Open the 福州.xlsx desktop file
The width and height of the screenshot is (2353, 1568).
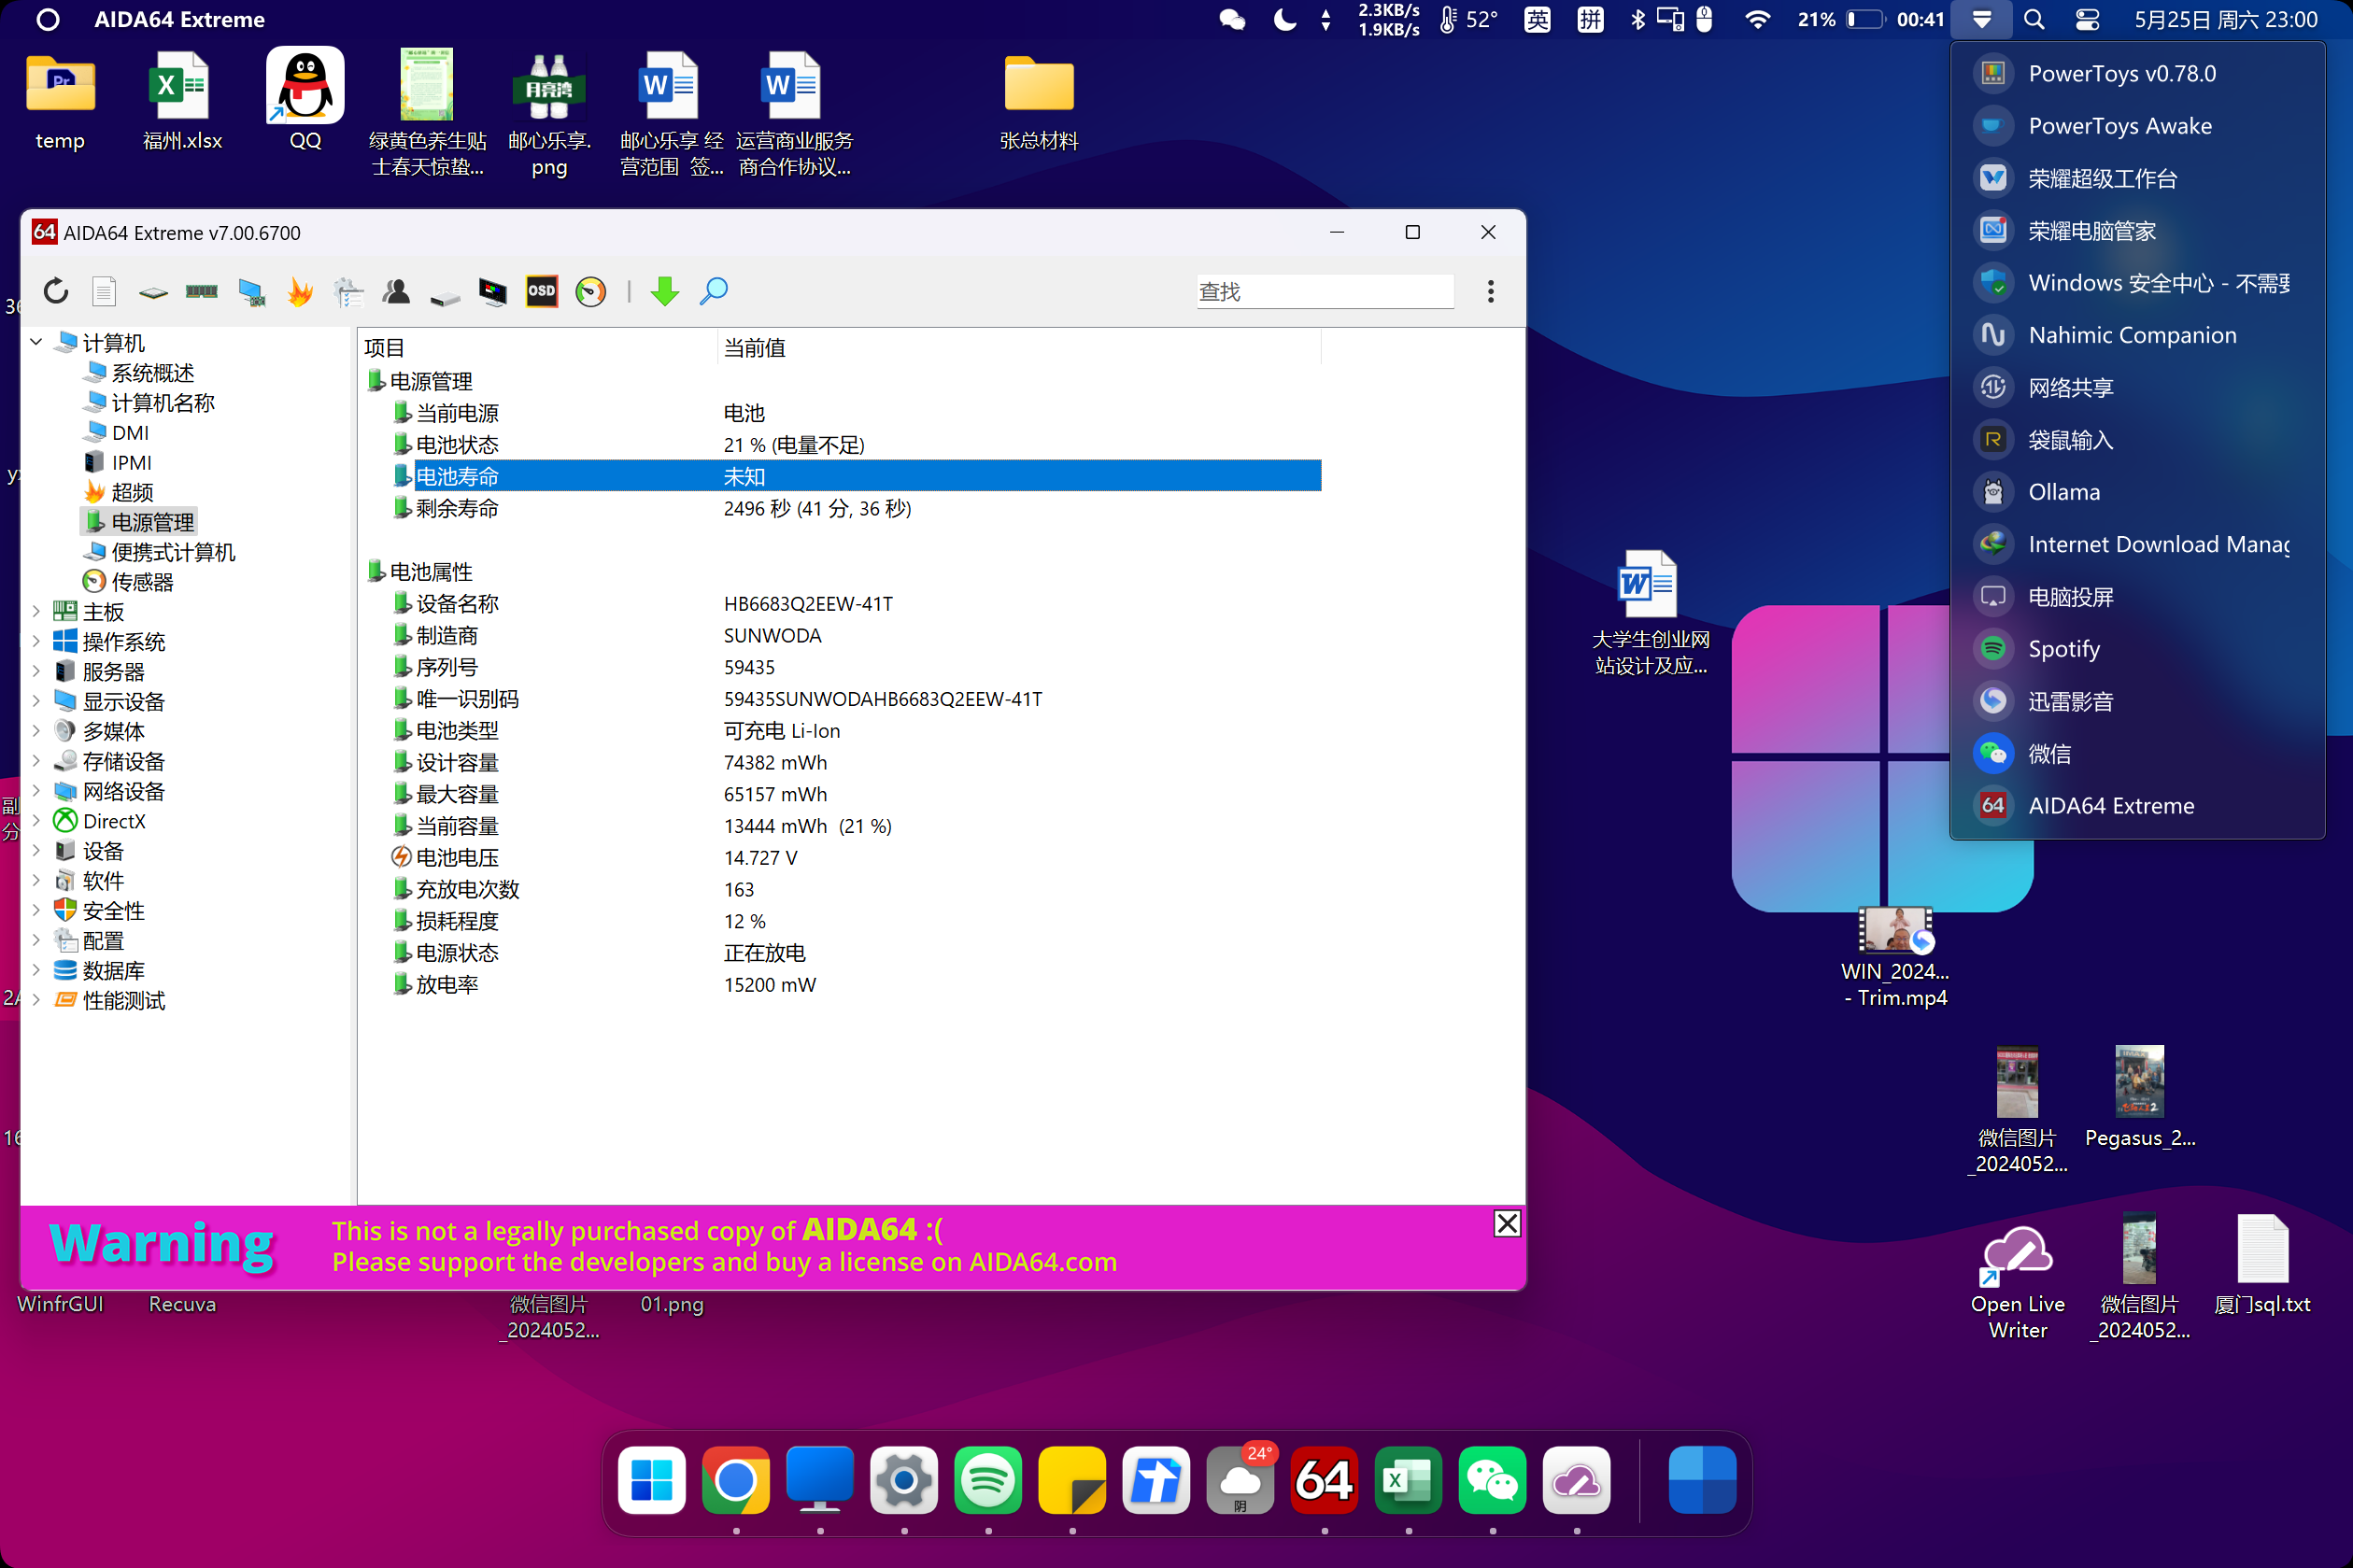(182, 100)
